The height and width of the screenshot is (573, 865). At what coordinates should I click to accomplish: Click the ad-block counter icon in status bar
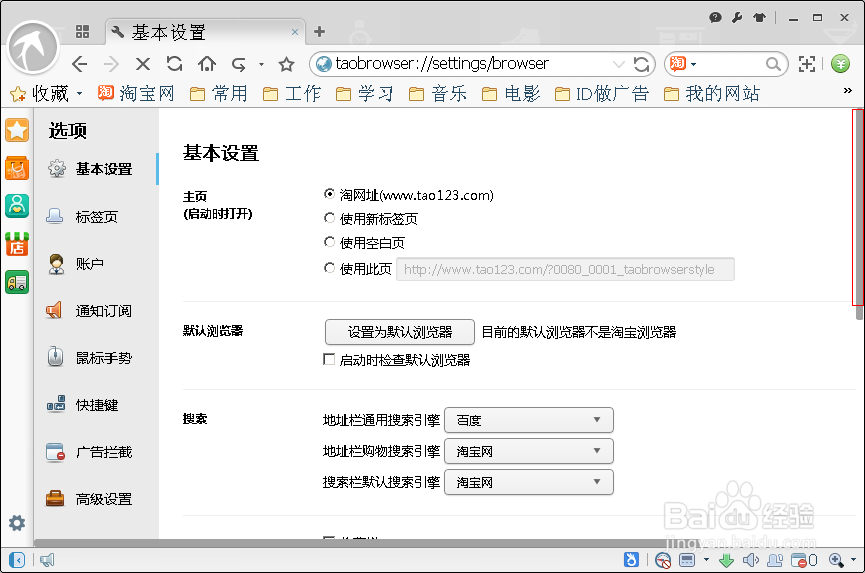[804, 560]
